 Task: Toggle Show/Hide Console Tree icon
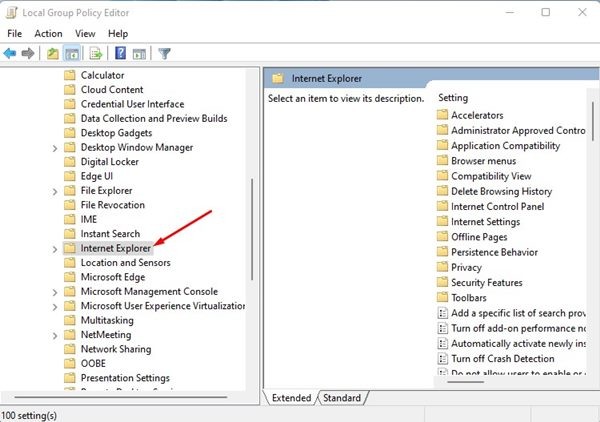coord(72,54)
